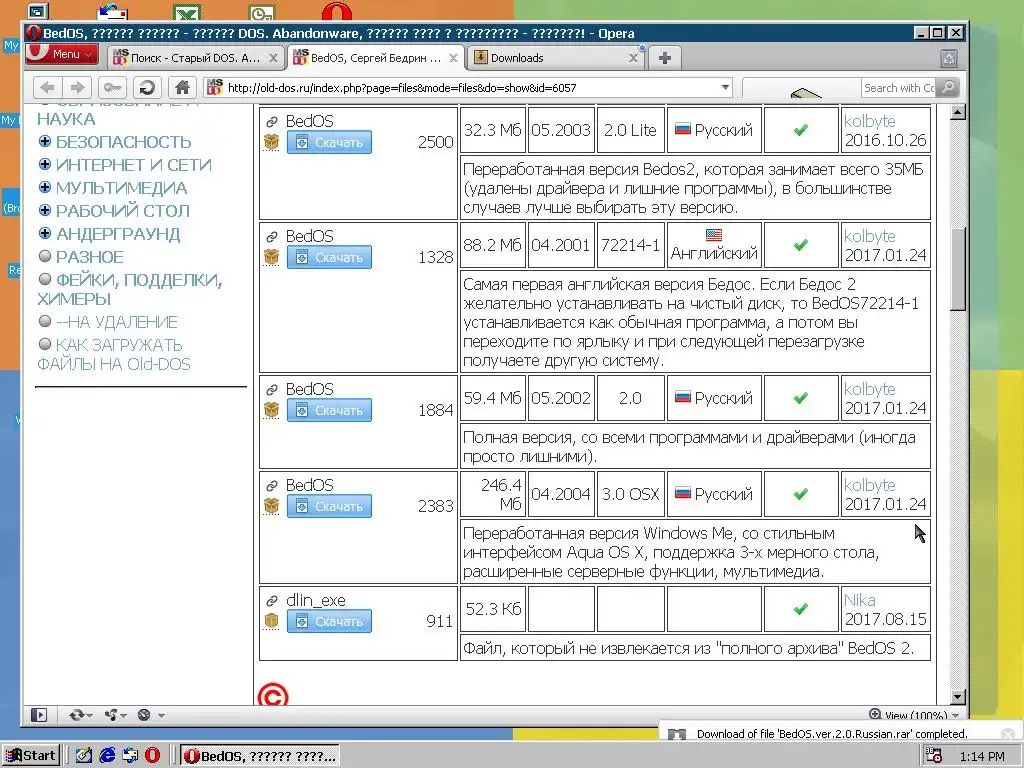The image size is (1024, 768).
Task: Open the РАЗНОЕ category link
Action: [89, 257]
